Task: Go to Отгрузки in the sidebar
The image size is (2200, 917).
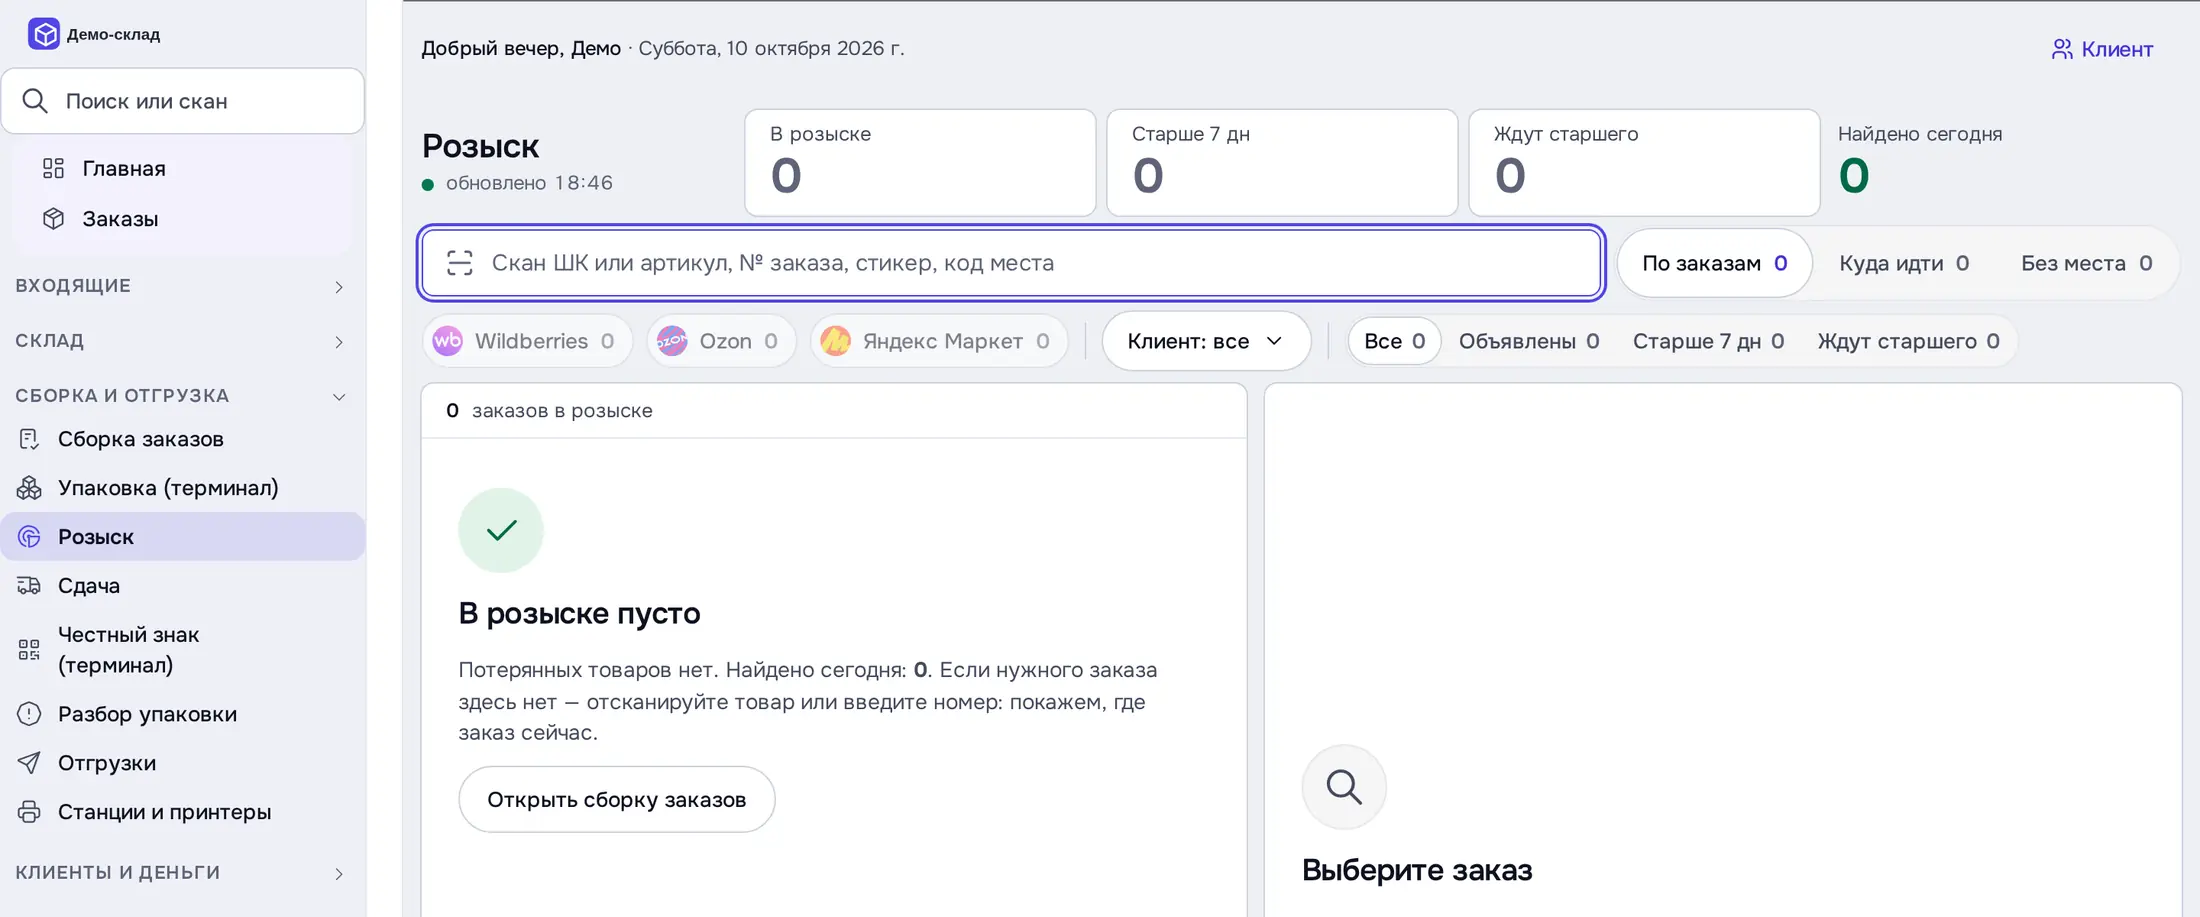Action: pos(183,763)
